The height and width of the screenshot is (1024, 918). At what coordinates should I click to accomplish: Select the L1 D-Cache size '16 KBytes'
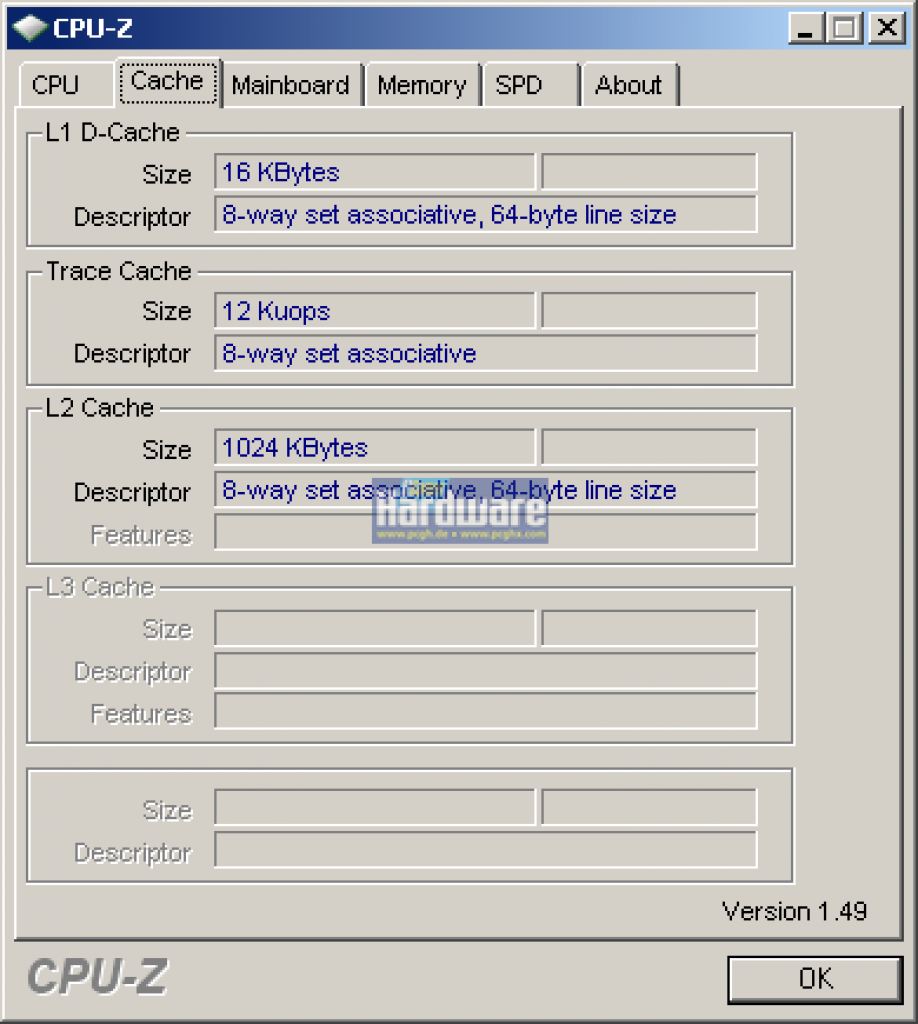tap(374, 172)
